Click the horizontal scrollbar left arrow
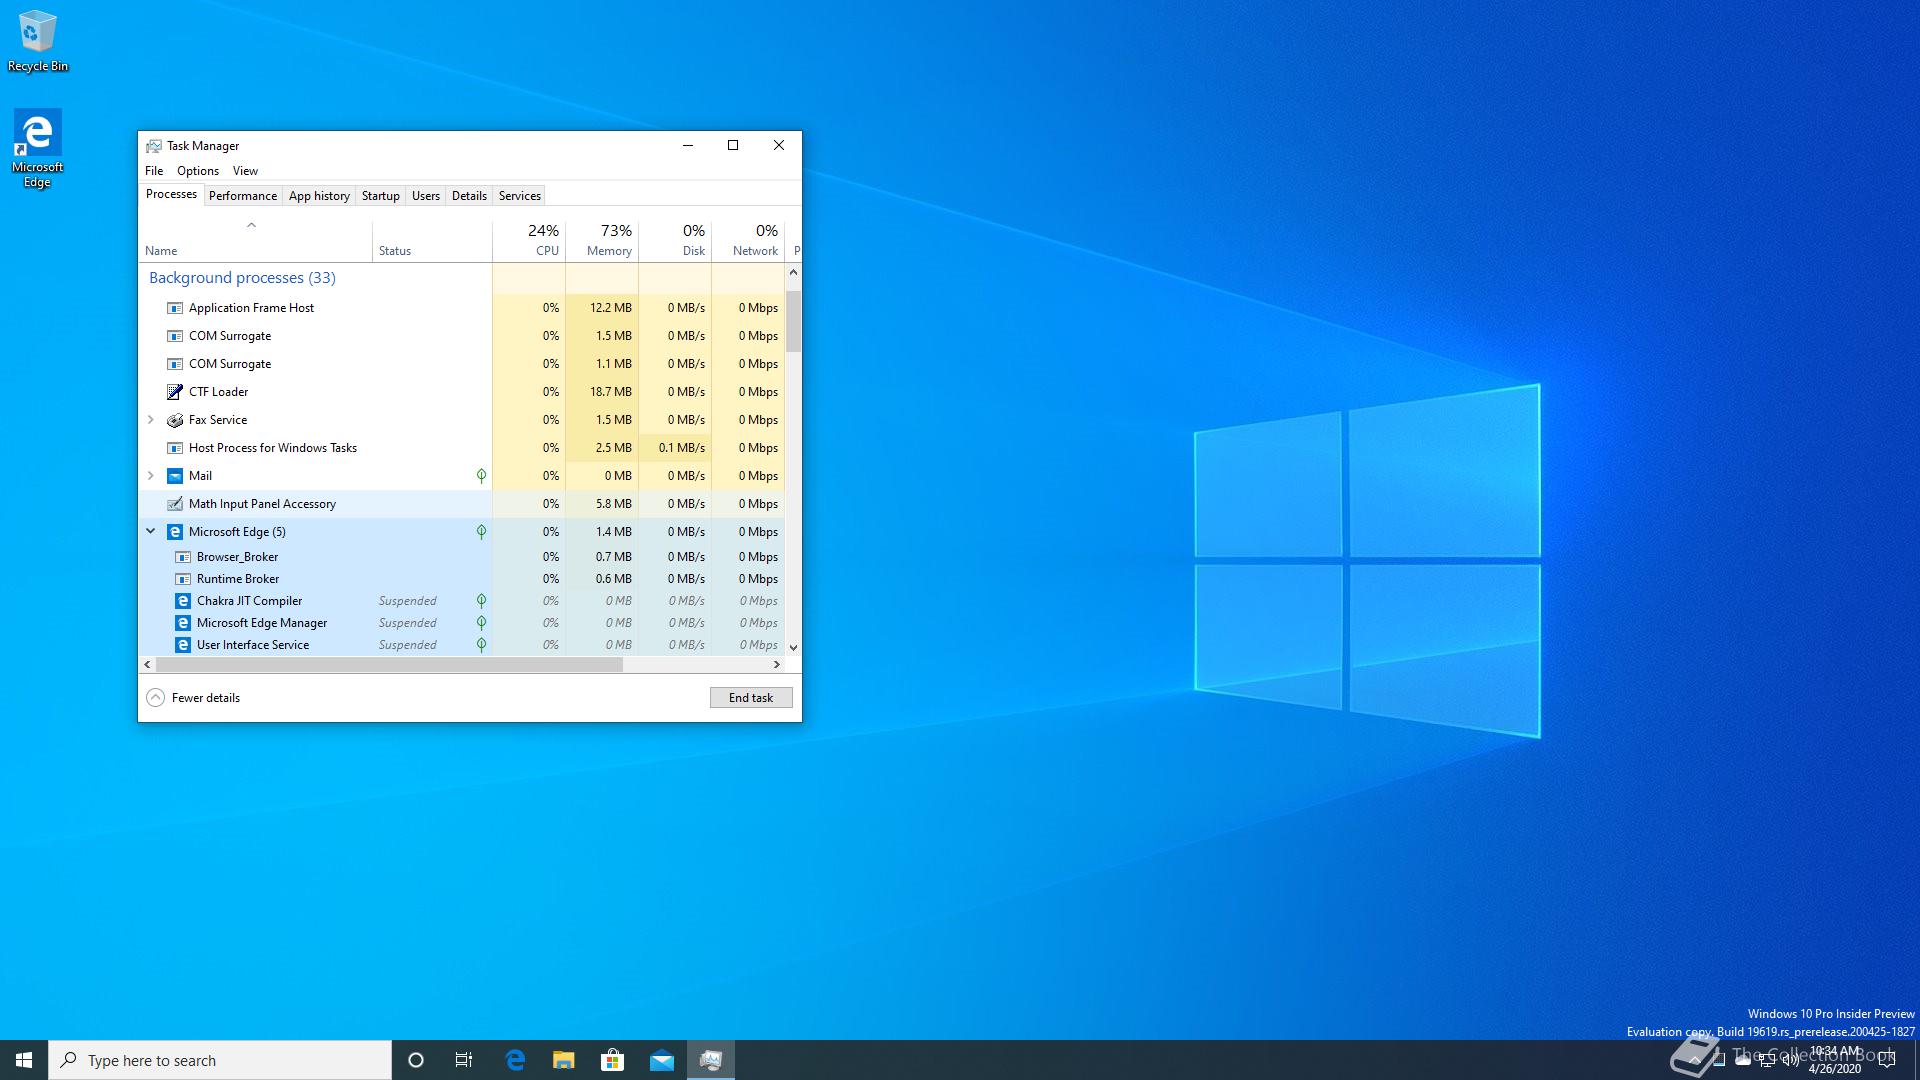 pyautogui.click(x=148, y=664)
